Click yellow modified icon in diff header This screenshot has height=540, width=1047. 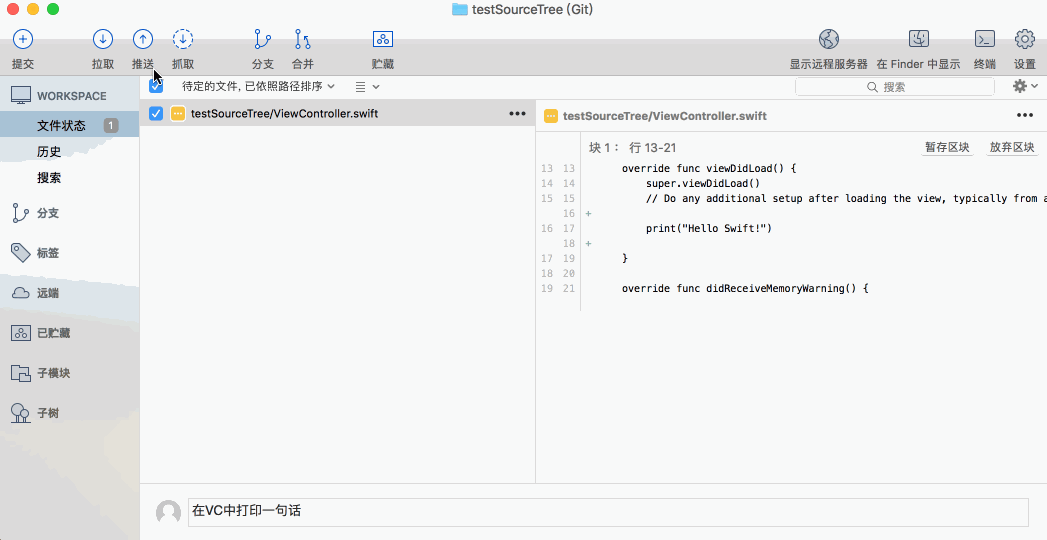[551, 115]
